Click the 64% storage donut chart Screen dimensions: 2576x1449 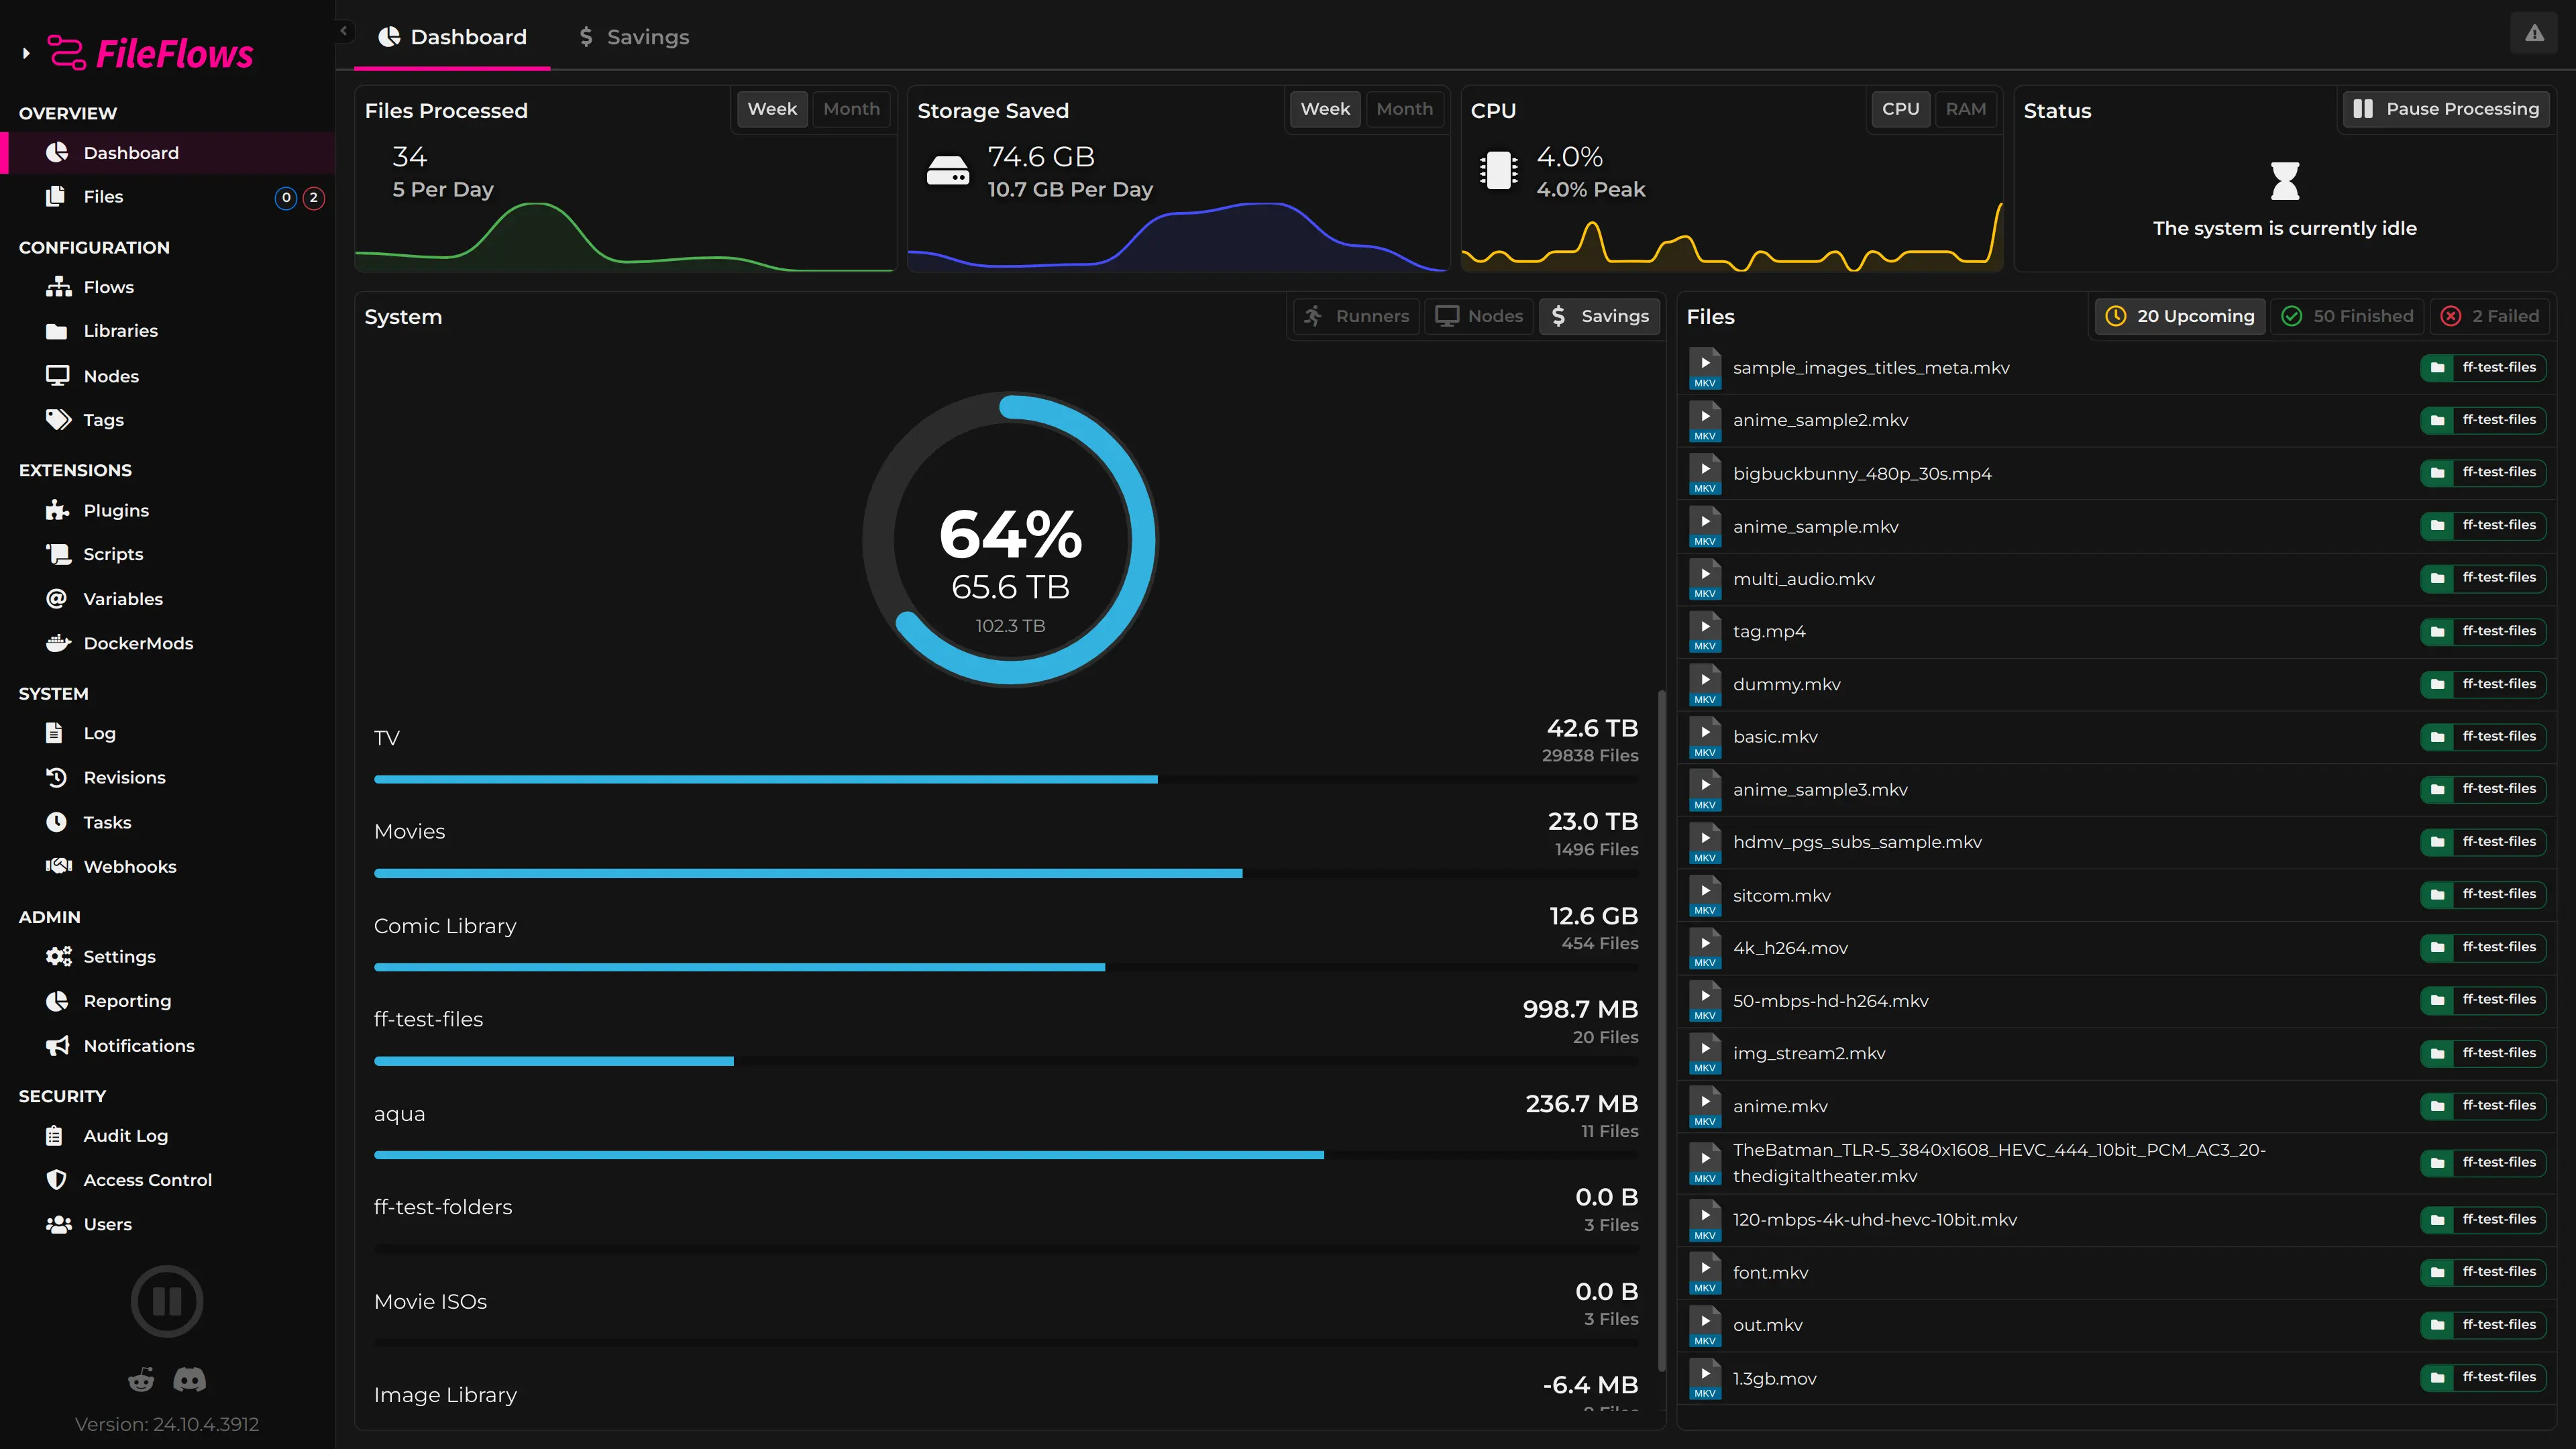(x=1010, y=540)
